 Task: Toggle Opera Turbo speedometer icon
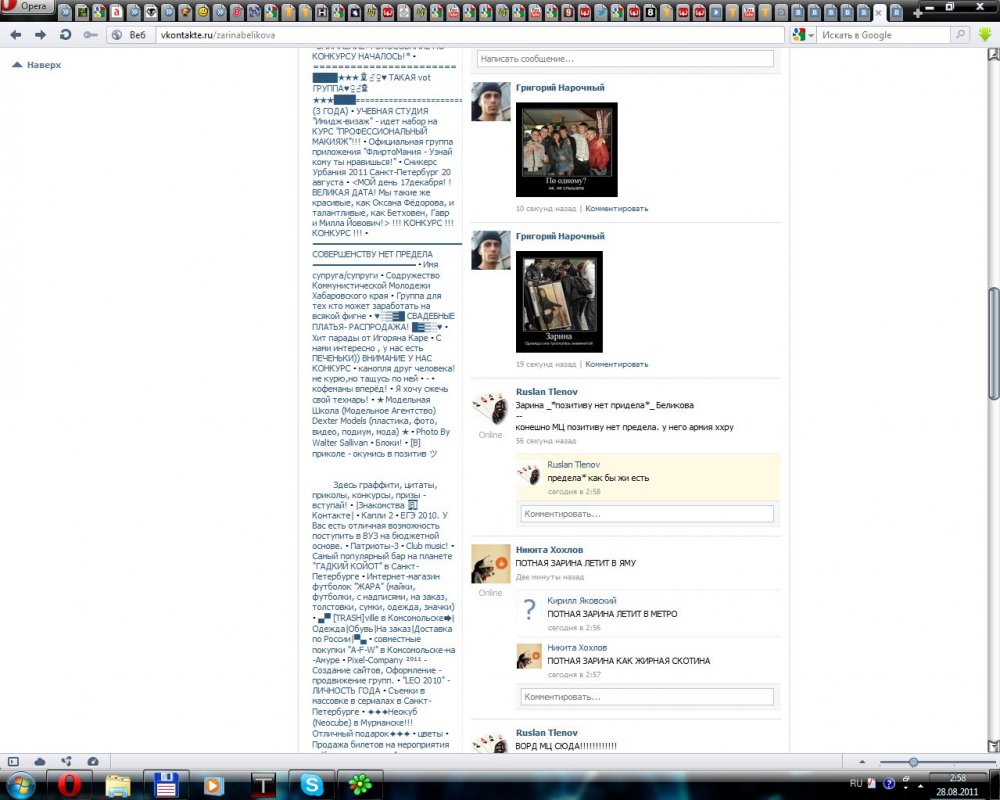click(93, 761)
